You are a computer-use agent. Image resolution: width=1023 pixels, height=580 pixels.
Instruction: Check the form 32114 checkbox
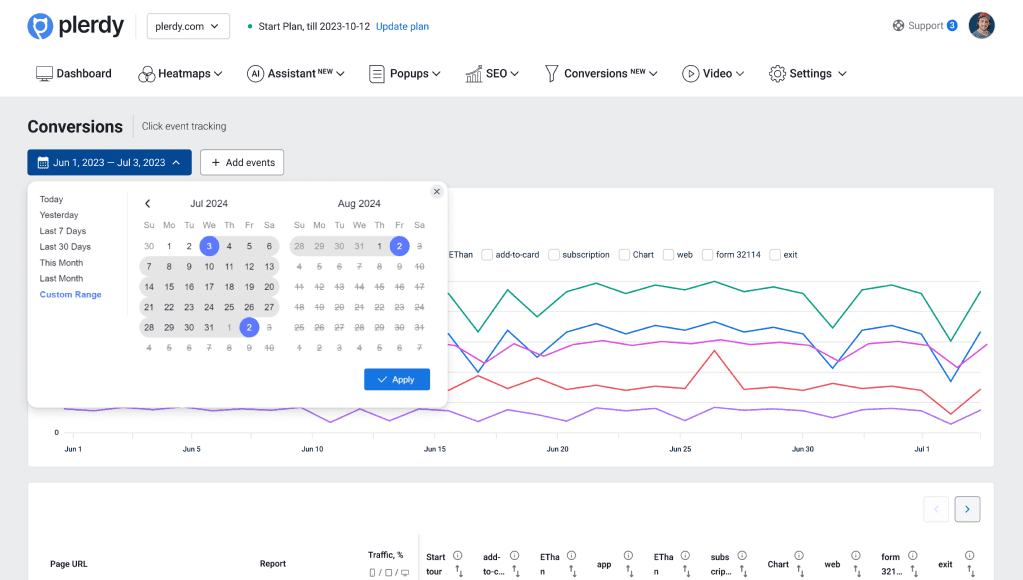tap(708, 255)
